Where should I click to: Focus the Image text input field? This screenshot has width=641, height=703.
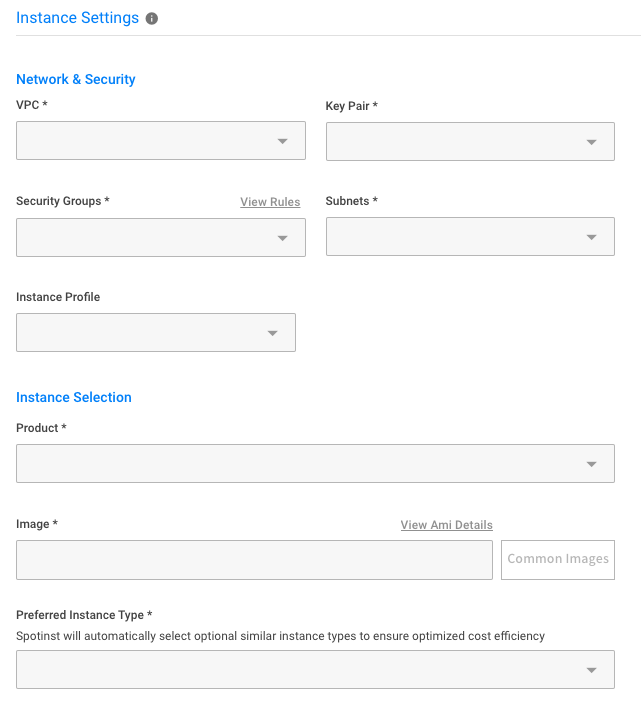point(254,560)
